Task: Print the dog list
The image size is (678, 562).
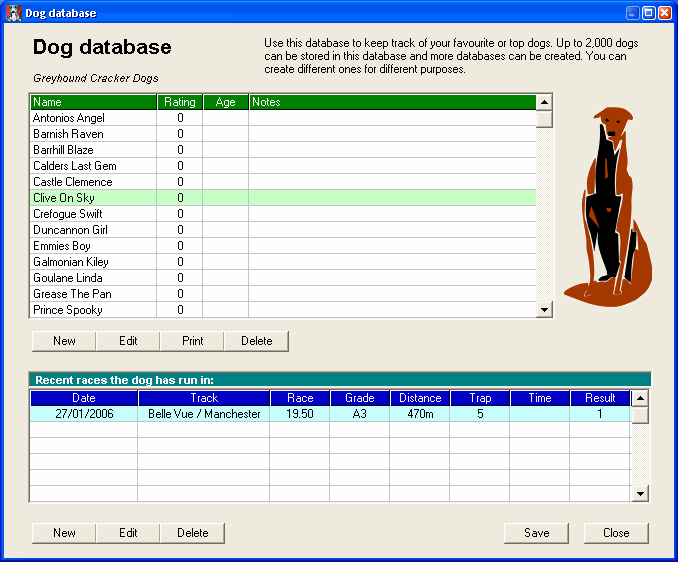Action: coord(192,341)
